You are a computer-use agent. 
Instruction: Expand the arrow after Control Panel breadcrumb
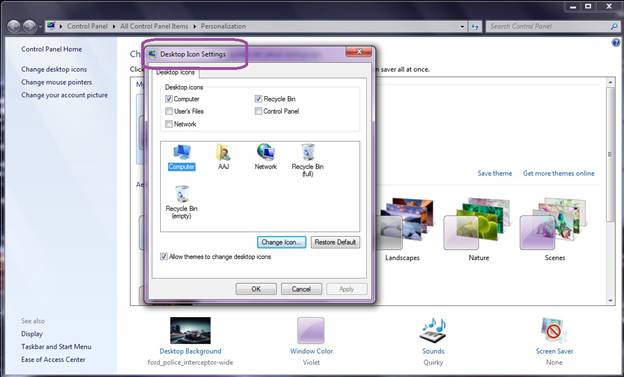click(114, 26)
